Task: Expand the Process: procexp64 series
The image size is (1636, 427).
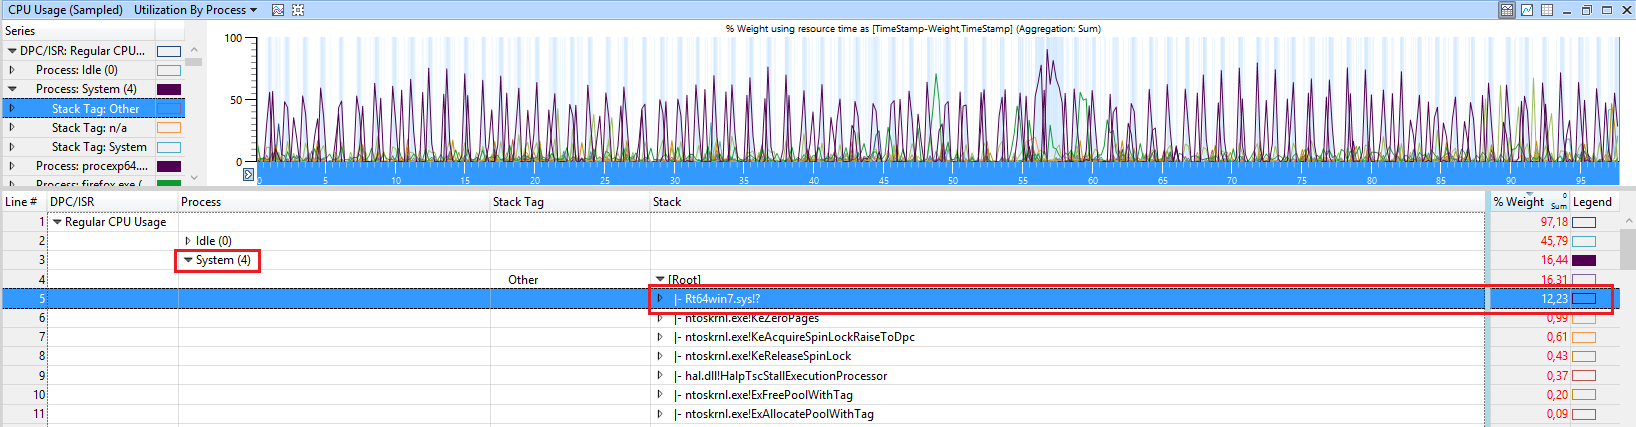Action: coord(12,166)
